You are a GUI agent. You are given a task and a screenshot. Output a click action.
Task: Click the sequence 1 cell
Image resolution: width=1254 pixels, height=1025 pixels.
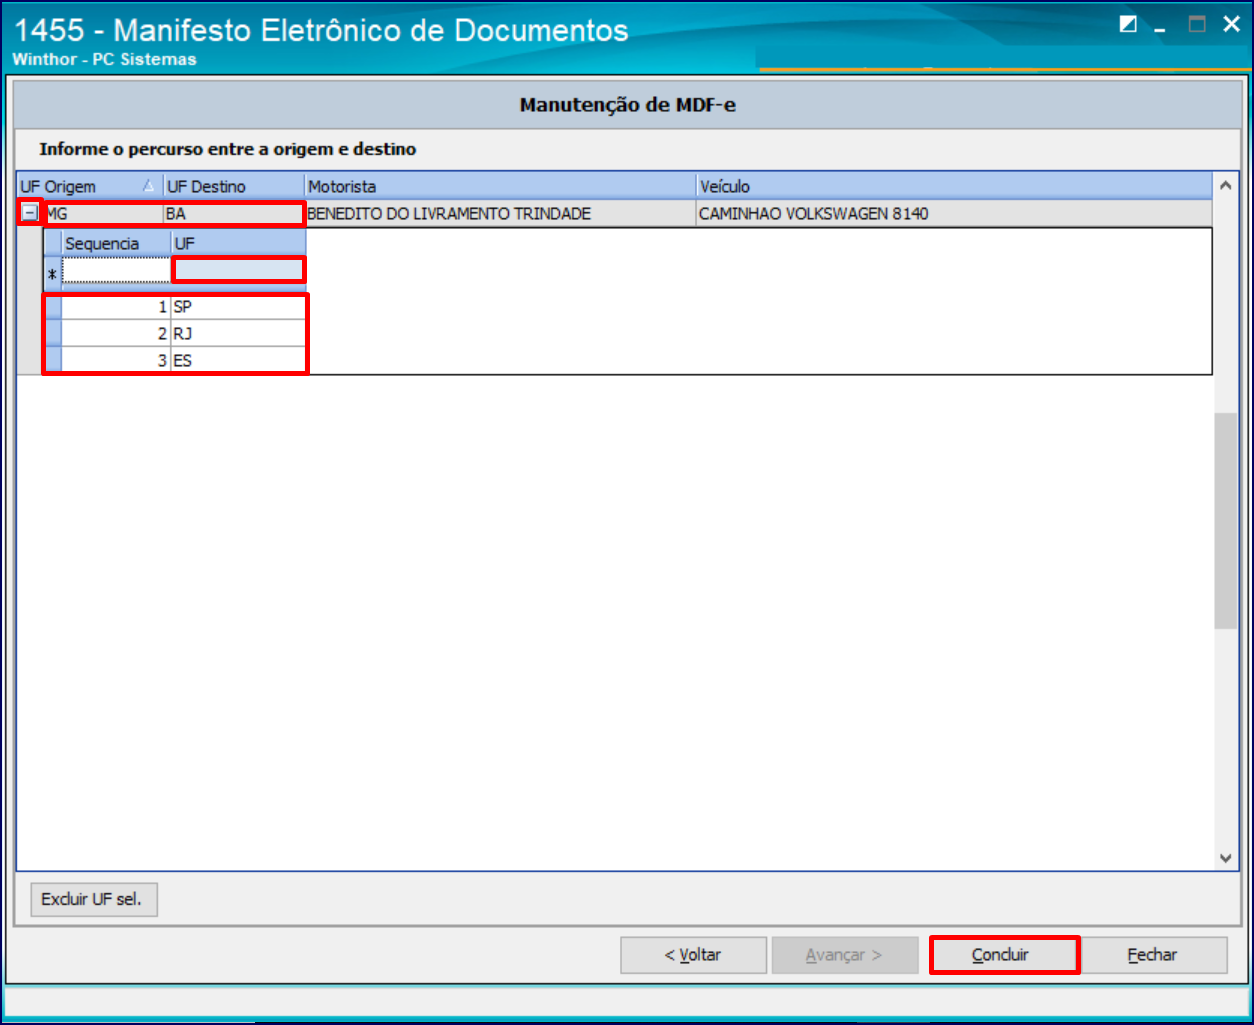click(116, 307)
